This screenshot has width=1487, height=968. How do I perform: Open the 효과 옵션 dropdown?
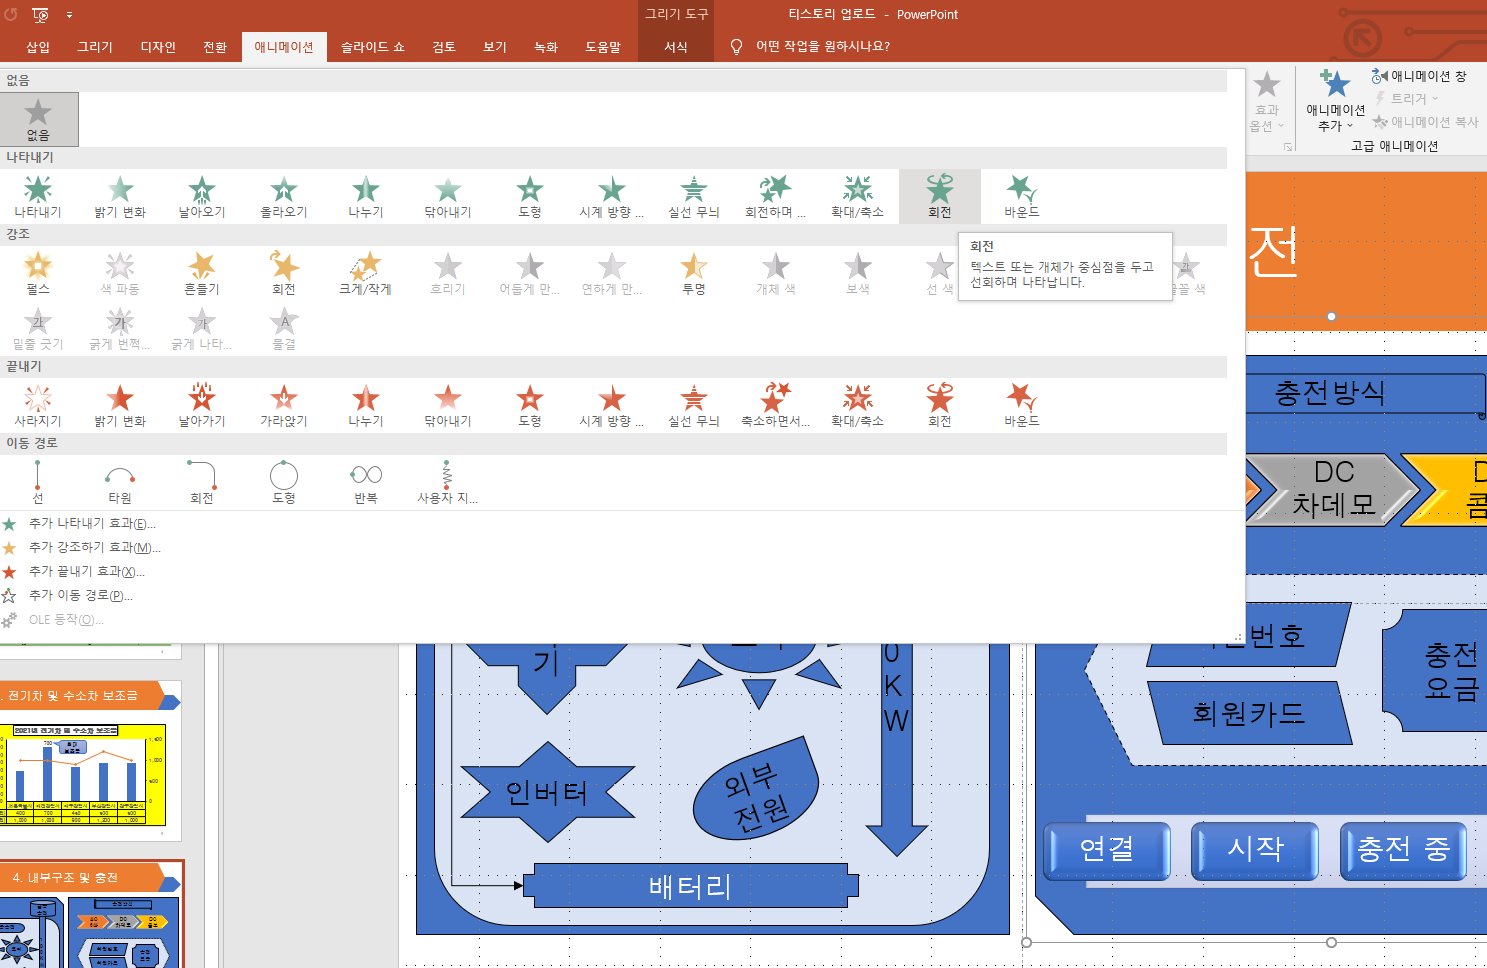coord(1267,102)
